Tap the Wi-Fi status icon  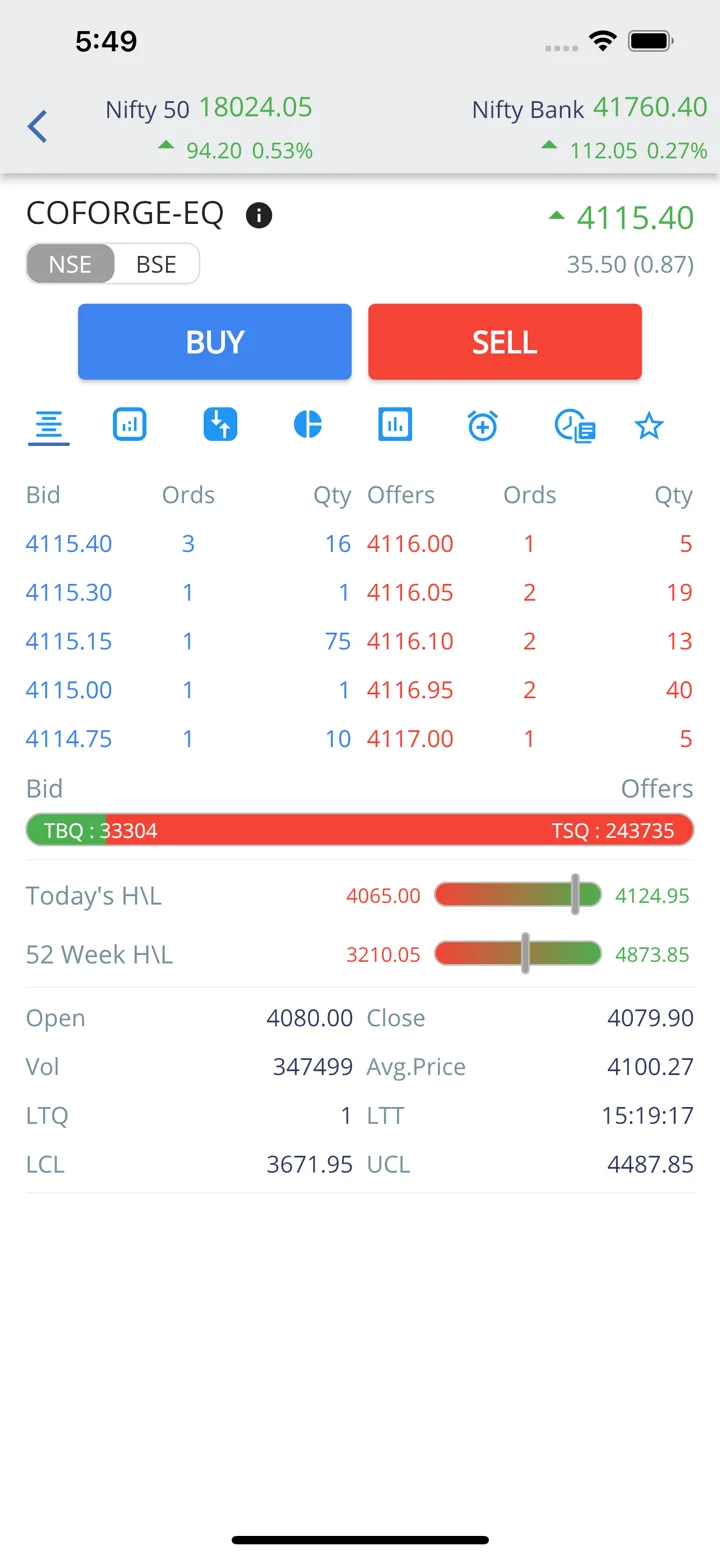tap(602, 41)
